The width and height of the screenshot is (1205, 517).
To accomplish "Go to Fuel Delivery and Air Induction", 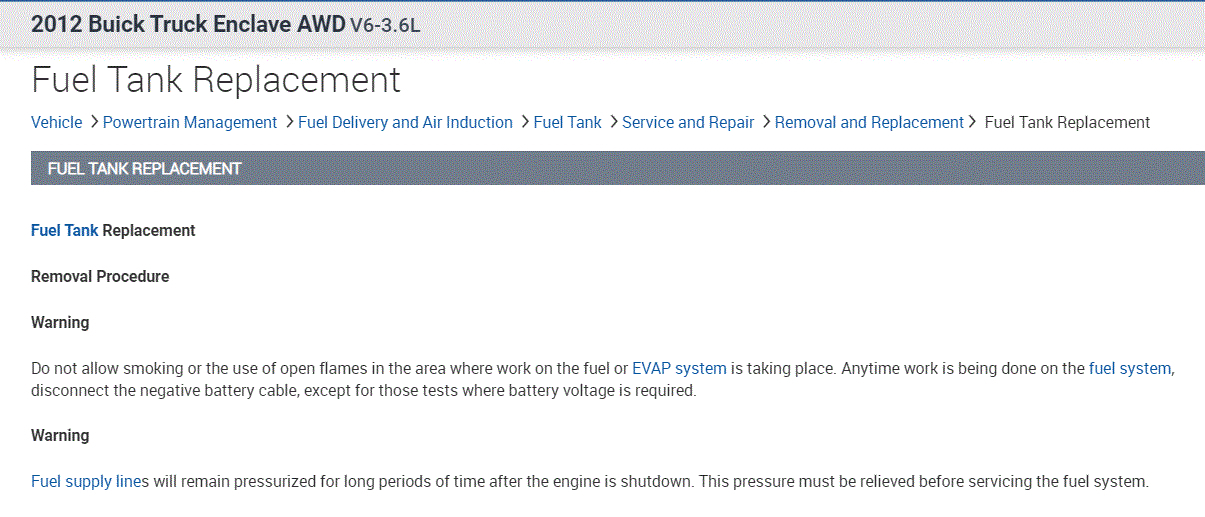I will click(x=405, y=122).
